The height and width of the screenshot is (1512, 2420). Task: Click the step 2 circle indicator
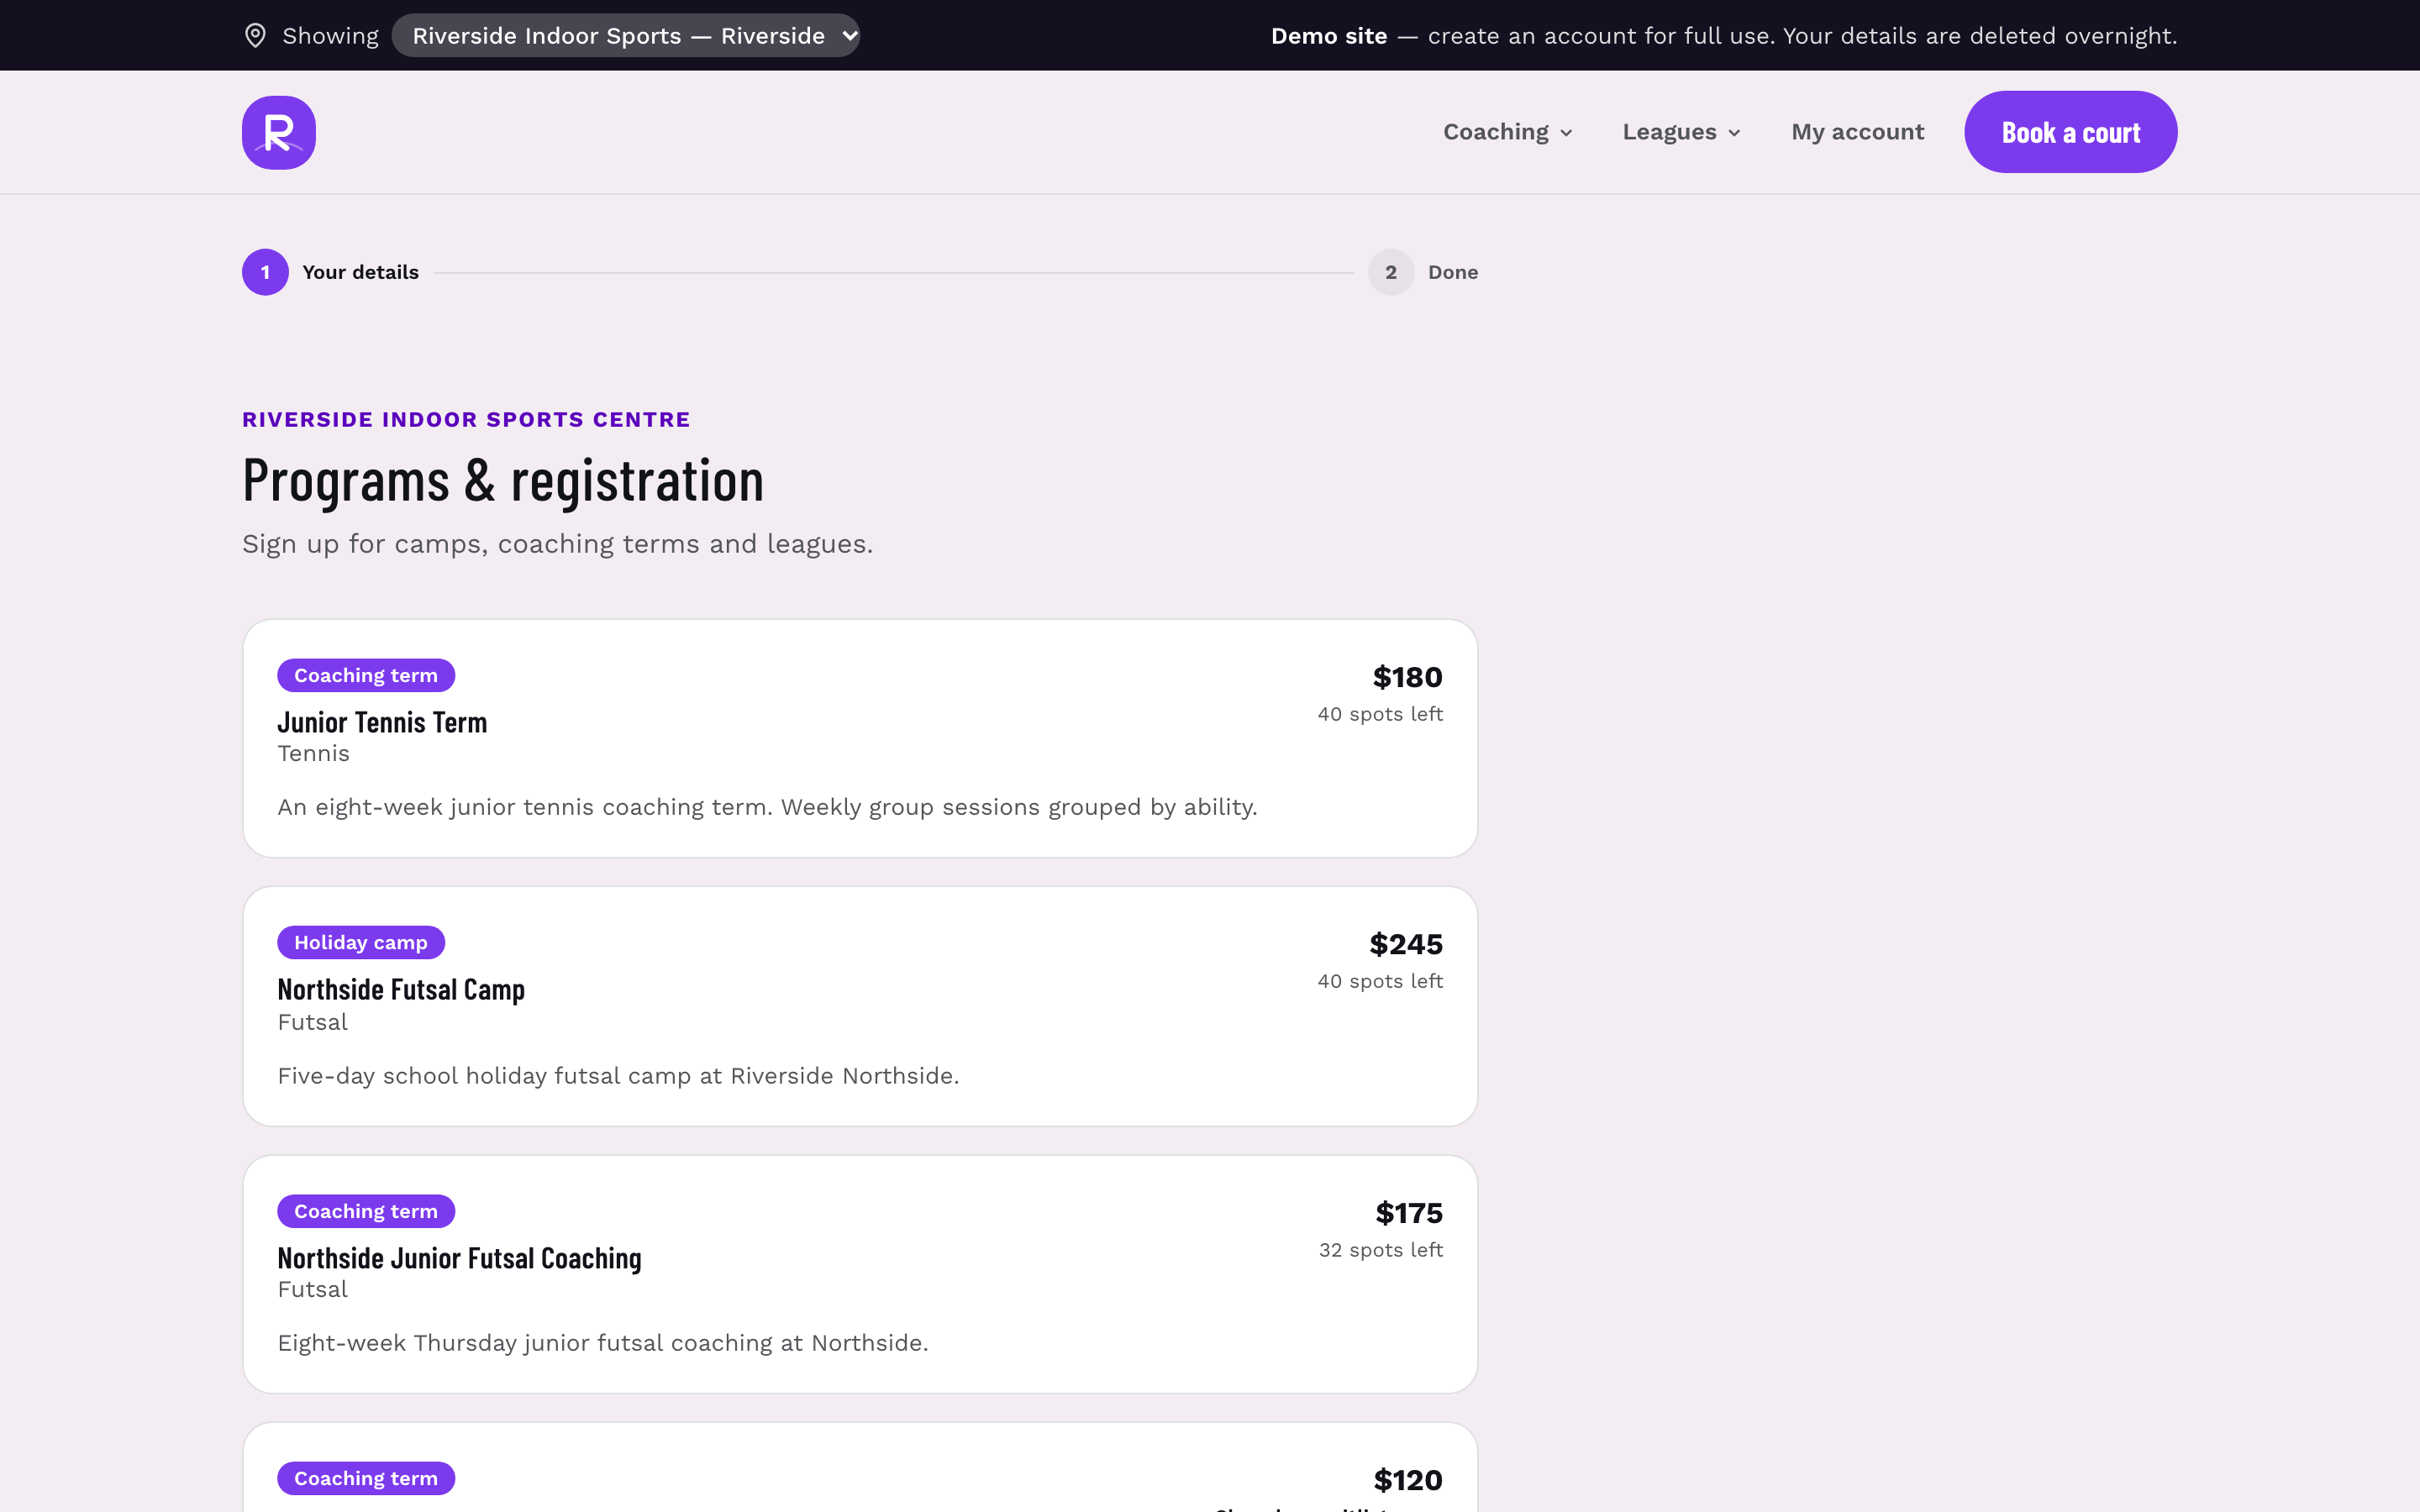[1391, 272]
